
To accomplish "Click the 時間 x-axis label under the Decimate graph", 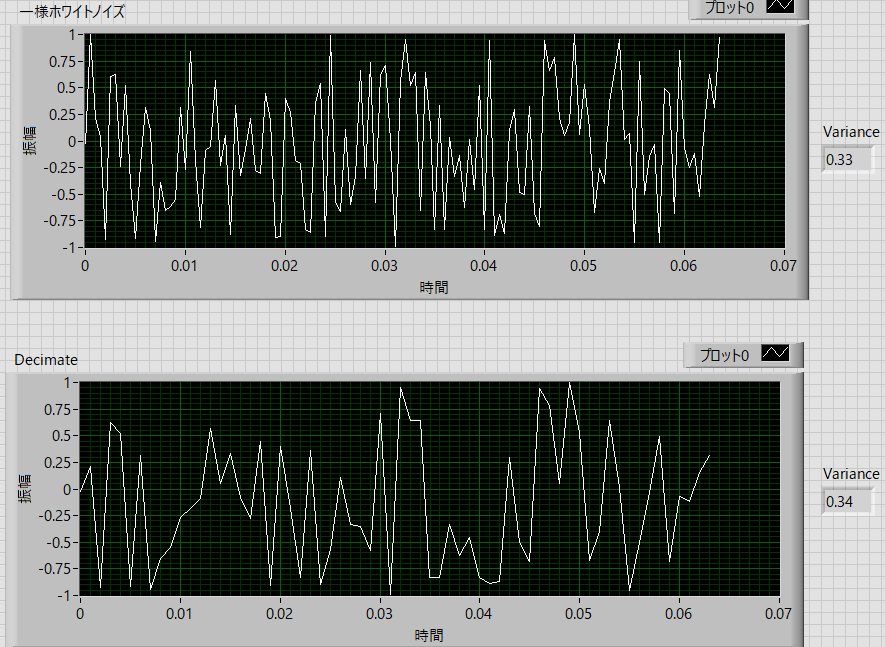I will (429, 635).
